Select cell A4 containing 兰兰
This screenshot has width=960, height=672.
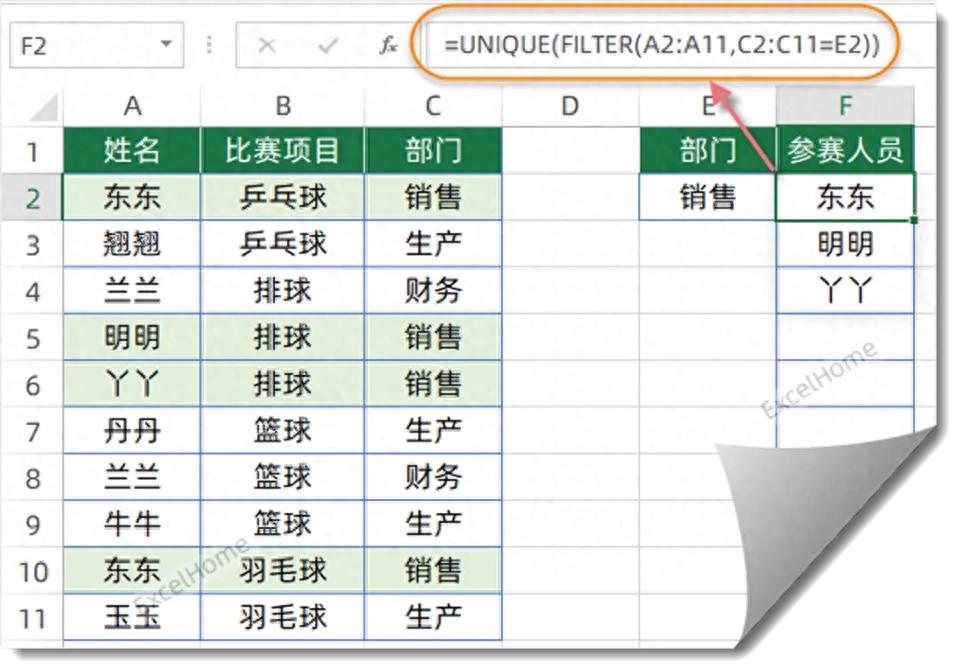pos(132,291)
